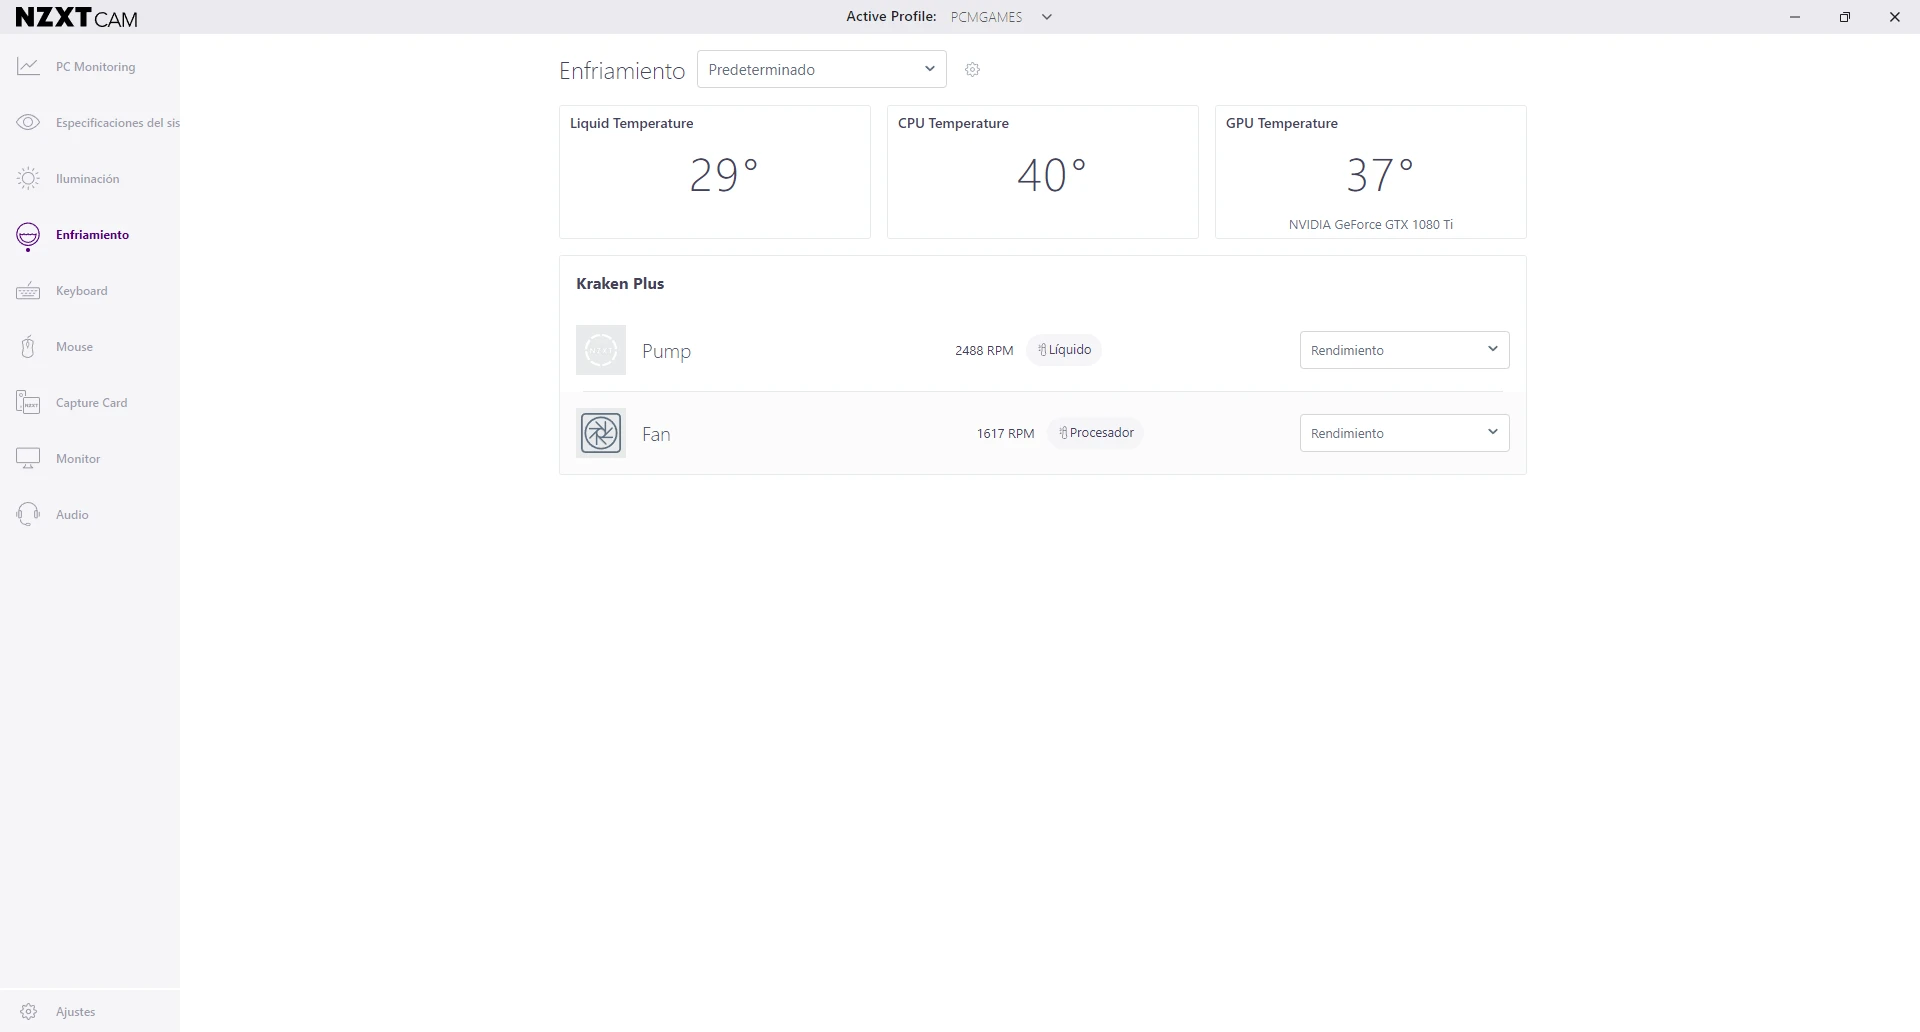Click the Fan icon in Kraken Plus
Screen dimensions: 1920x1032
601,433
